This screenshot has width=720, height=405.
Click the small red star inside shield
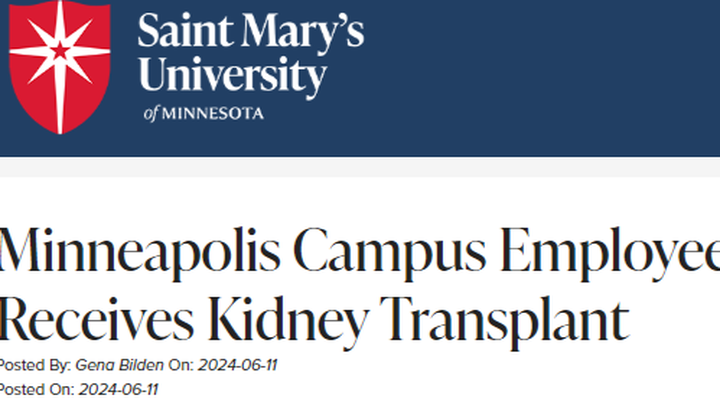(x=60, y=51)
